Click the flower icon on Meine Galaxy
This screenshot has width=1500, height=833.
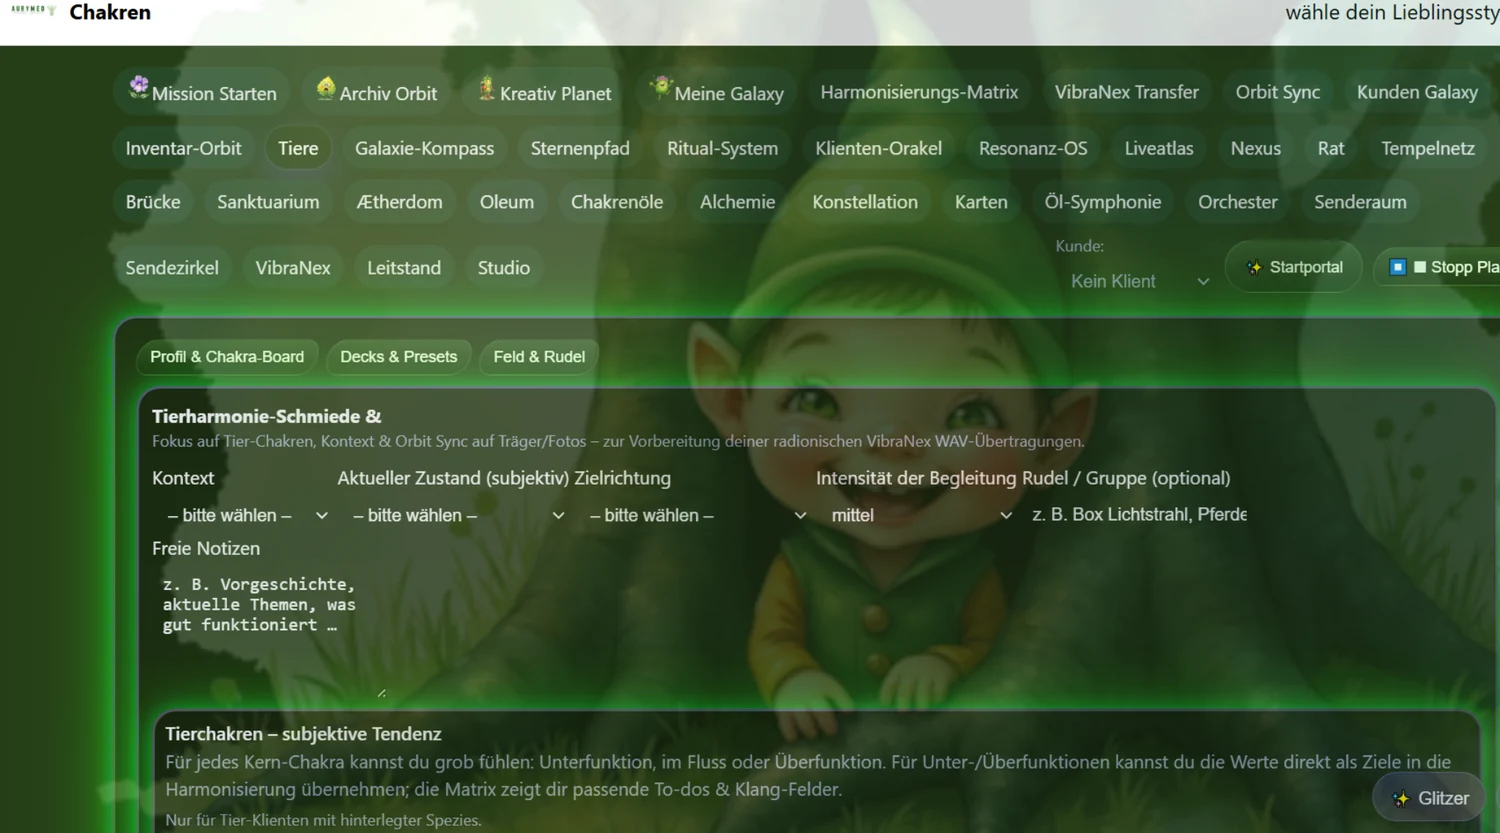coord(661,87)
